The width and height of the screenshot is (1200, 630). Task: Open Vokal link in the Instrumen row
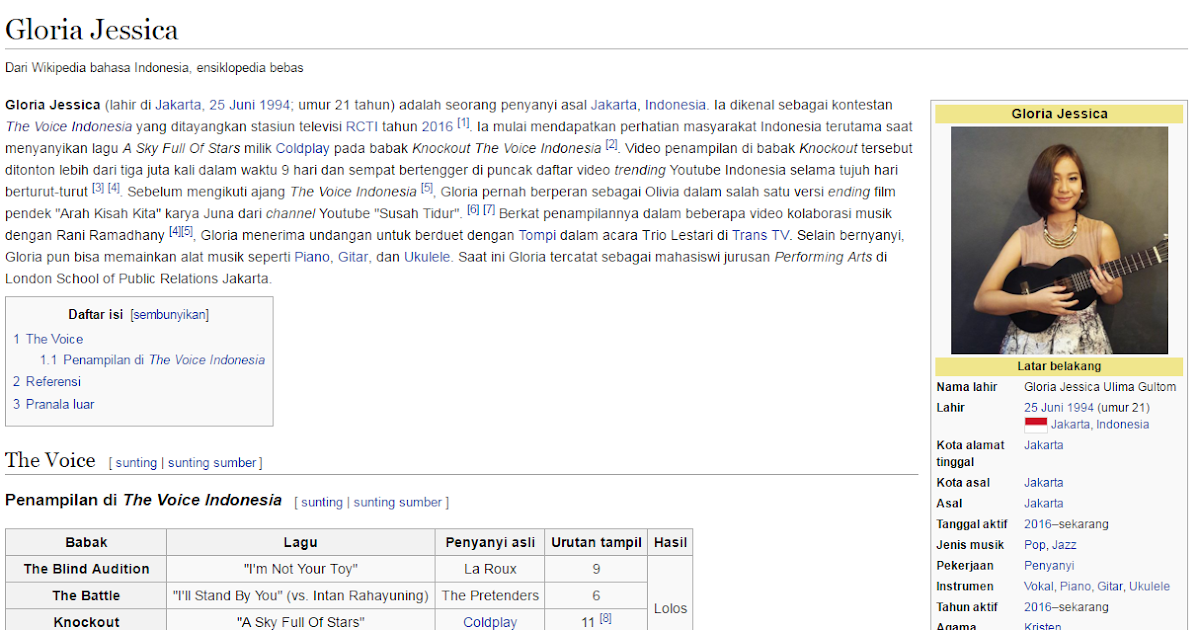point(1039,587)
